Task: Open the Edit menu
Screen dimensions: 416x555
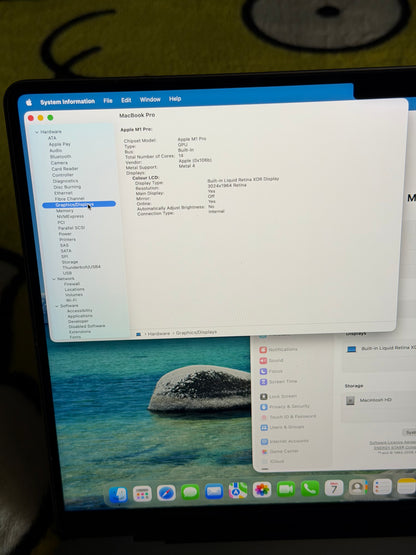Action: pos(126,100)
